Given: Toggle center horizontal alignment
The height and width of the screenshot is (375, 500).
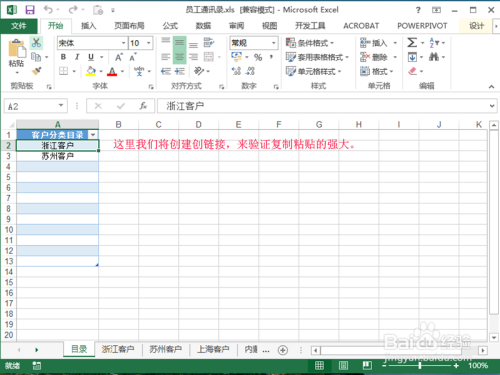Looking at the screenshot, I should pyautogui.click(x=179, y=57).
